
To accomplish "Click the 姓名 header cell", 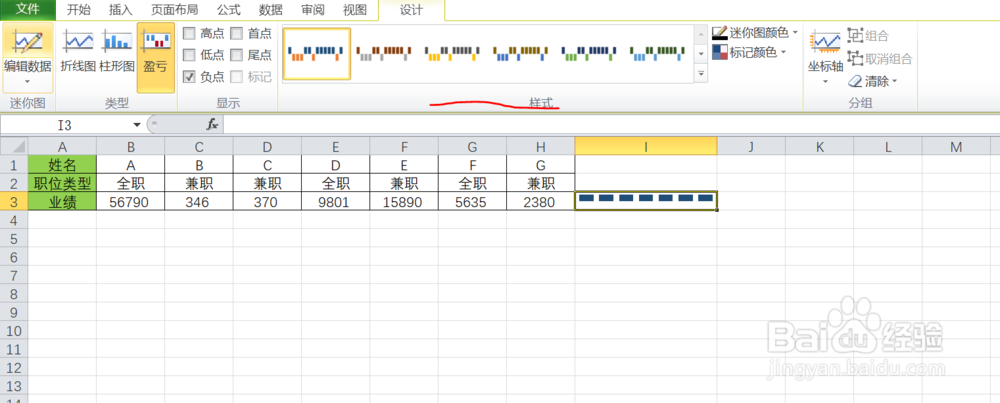I will (62, 165).
